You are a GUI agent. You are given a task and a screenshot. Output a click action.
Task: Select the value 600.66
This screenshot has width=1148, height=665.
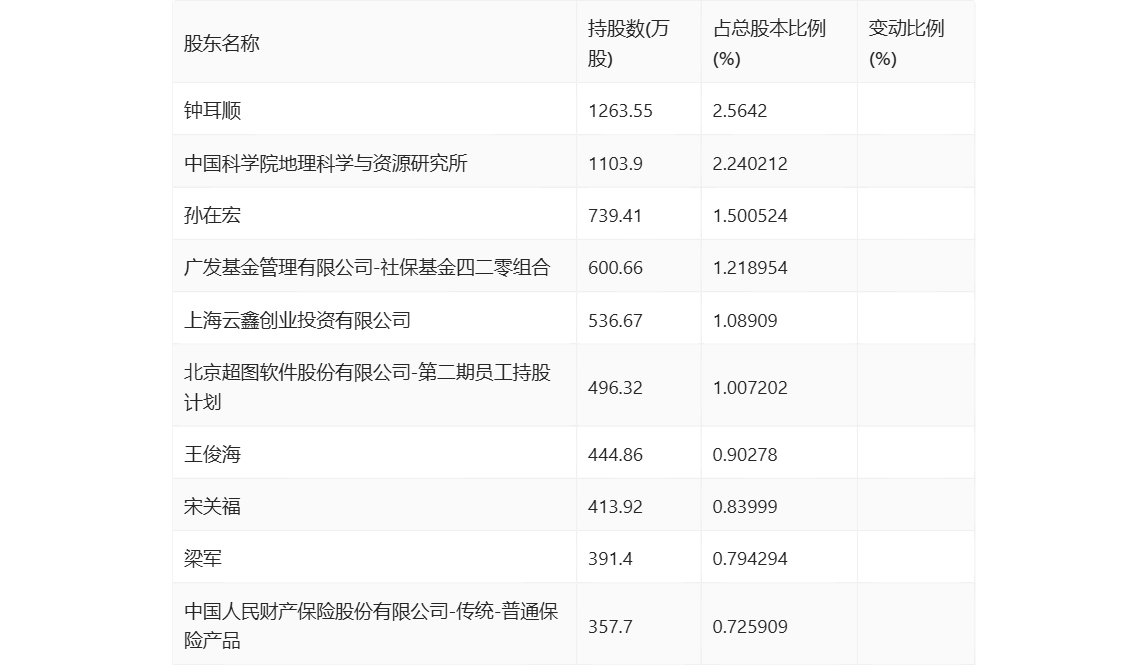pyautogui.click(x=615, y=267)
